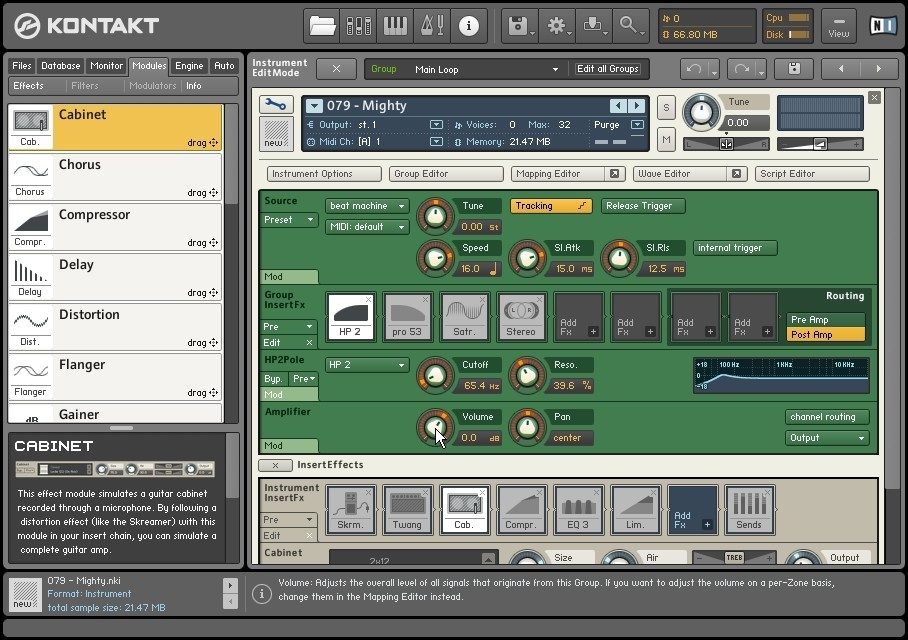Go to the next instrument arrow
The height and width of the screenshot is (640, 908).
[x=878, y=69]
